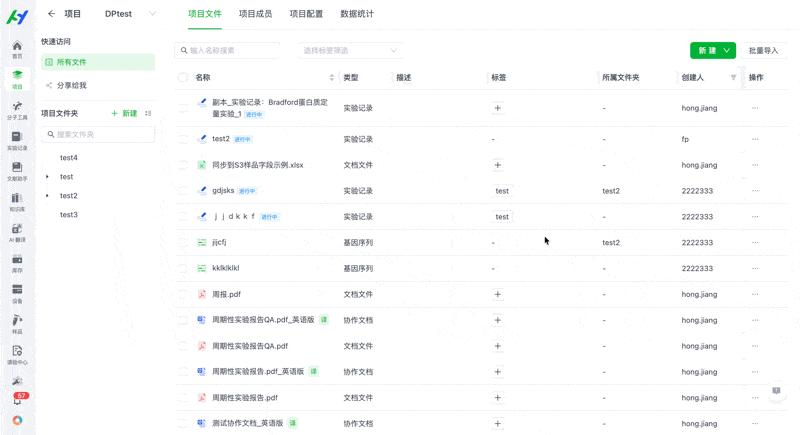800x435 pixels.
Task: Select the test3 folder in tree
Action: (x=68, y=215)
